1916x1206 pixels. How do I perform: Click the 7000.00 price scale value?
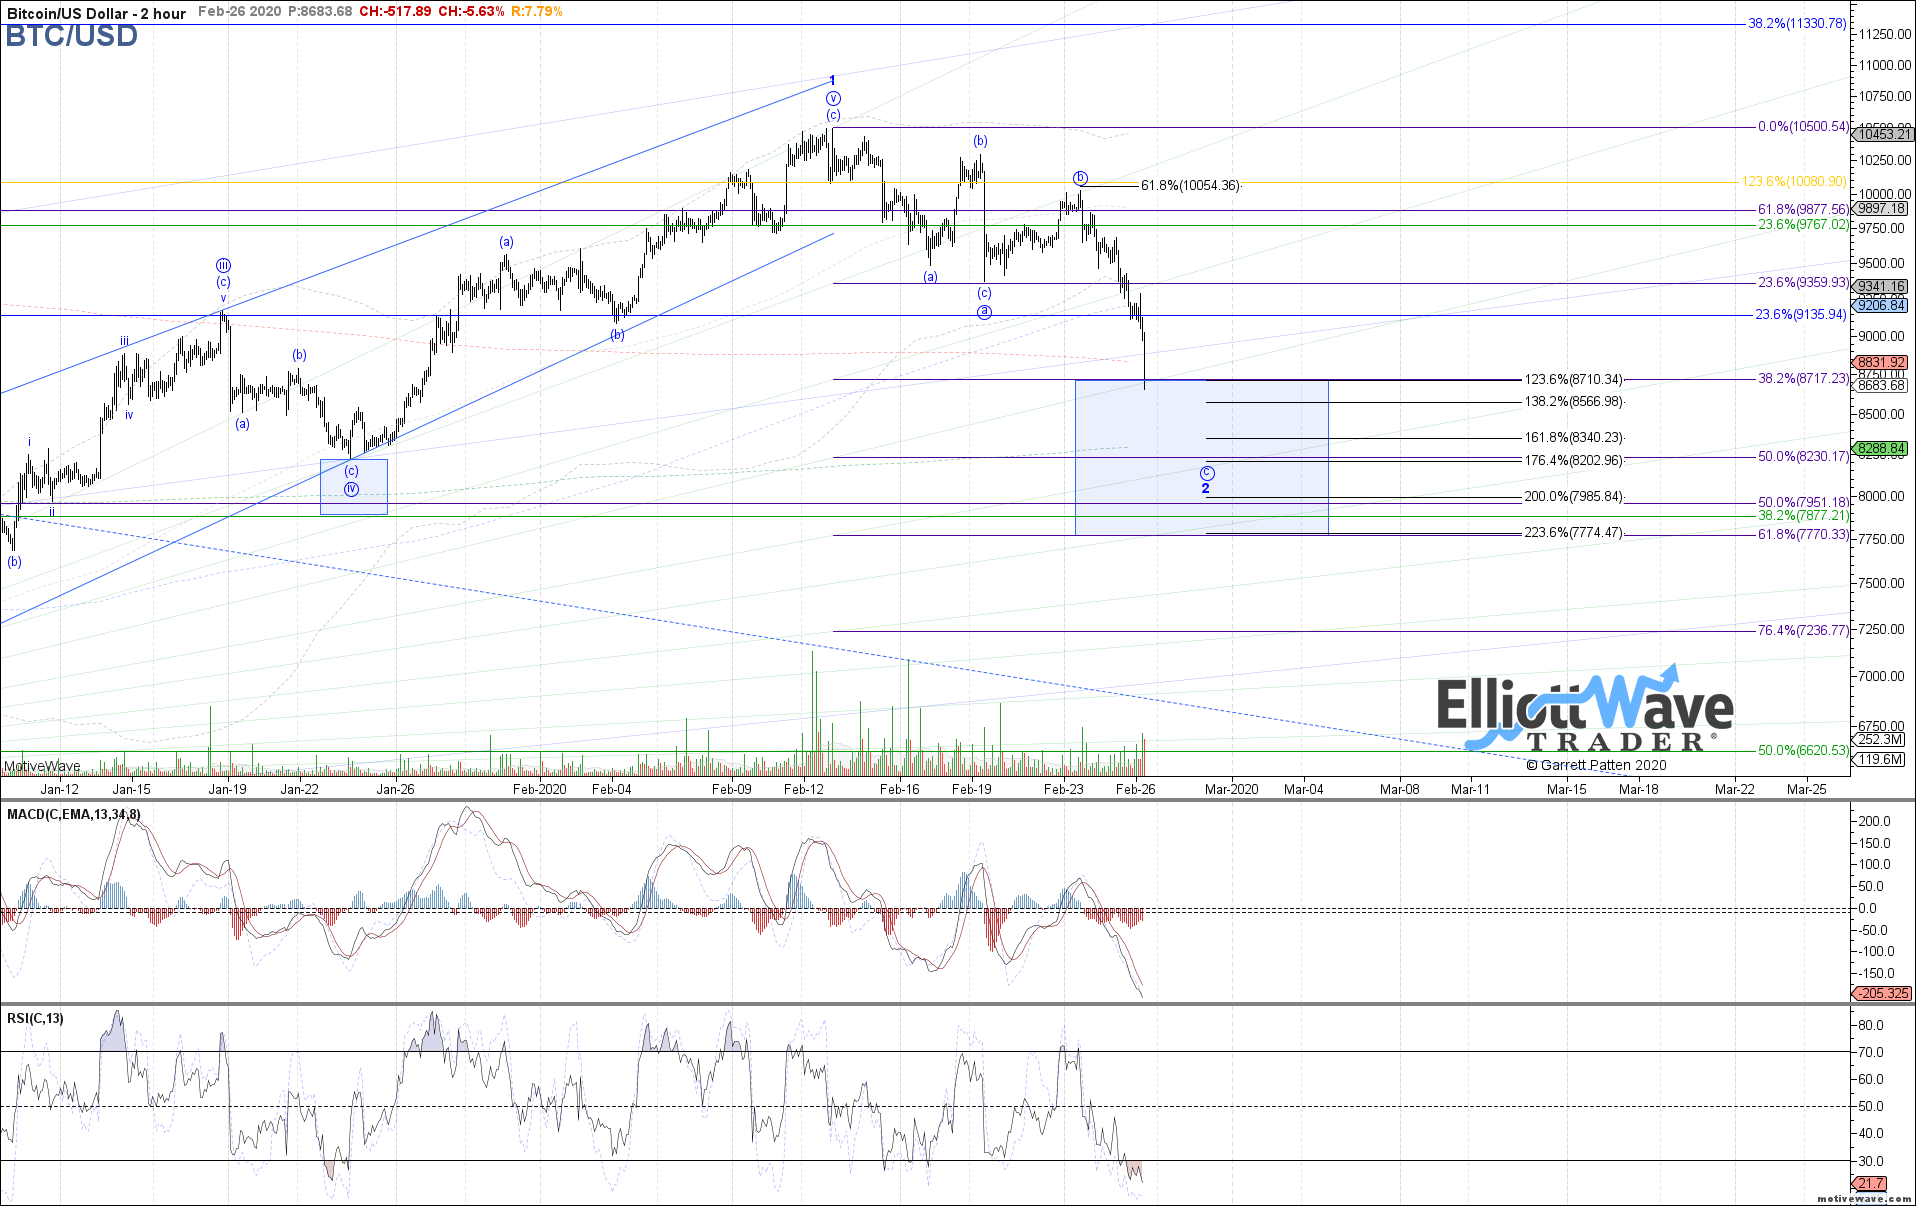pos(1881,677)
